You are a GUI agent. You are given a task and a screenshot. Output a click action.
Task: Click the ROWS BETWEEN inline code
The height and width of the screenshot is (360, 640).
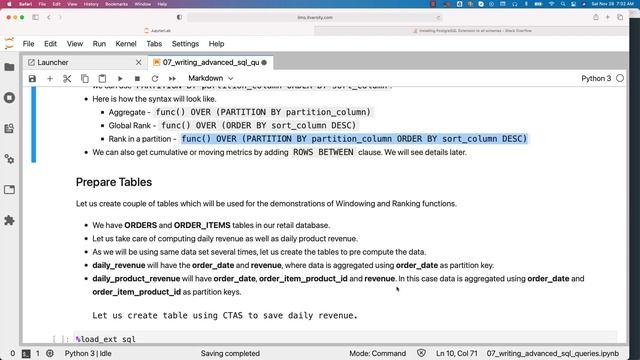(323, 152)
